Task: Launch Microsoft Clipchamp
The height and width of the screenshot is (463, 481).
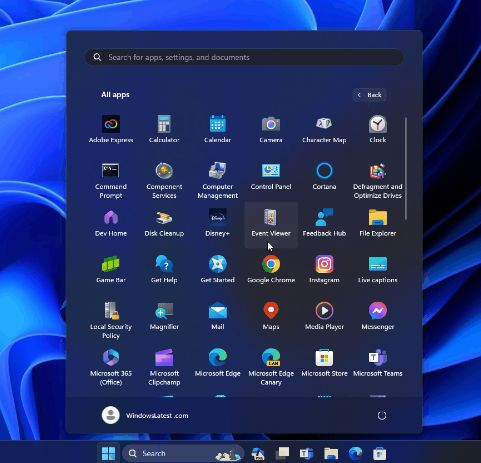Action: tap(164, 367)
